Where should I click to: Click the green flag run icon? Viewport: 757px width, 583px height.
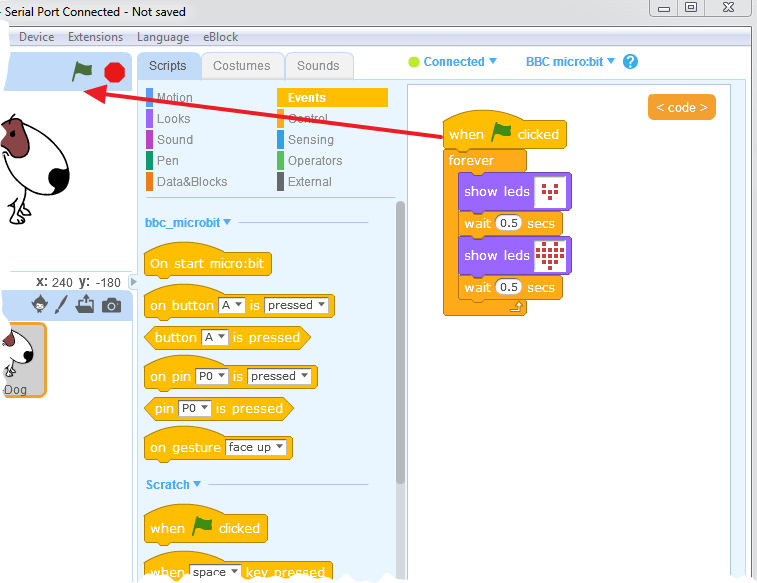tap(82, 71)
